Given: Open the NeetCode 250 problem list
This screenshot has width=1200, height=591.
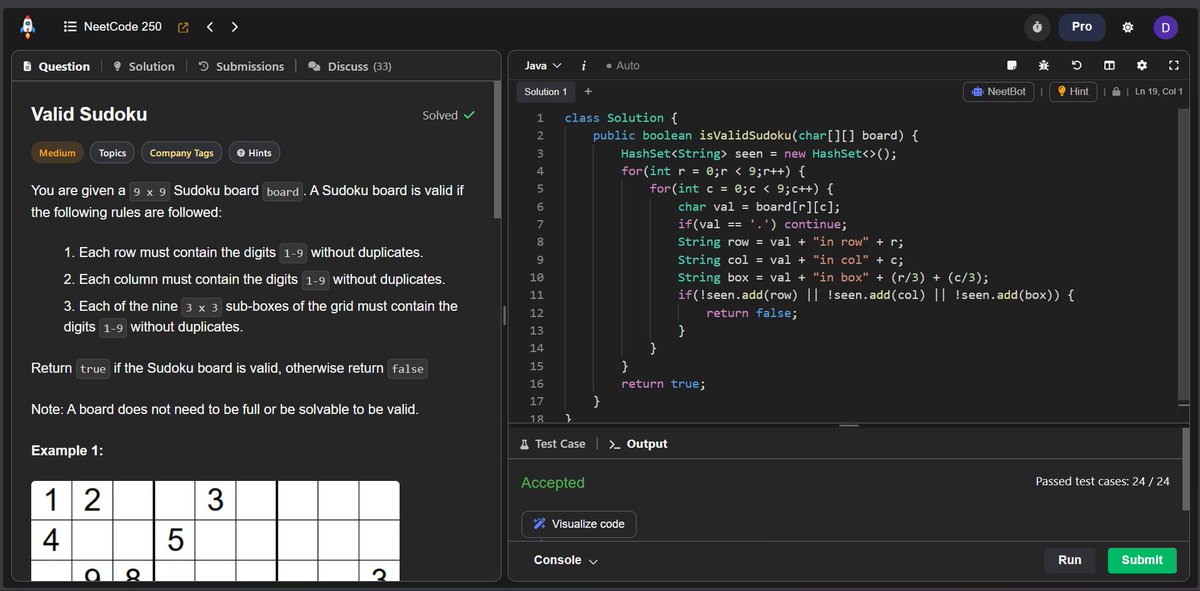Looking at the screenshot, I should coord(112,27).
